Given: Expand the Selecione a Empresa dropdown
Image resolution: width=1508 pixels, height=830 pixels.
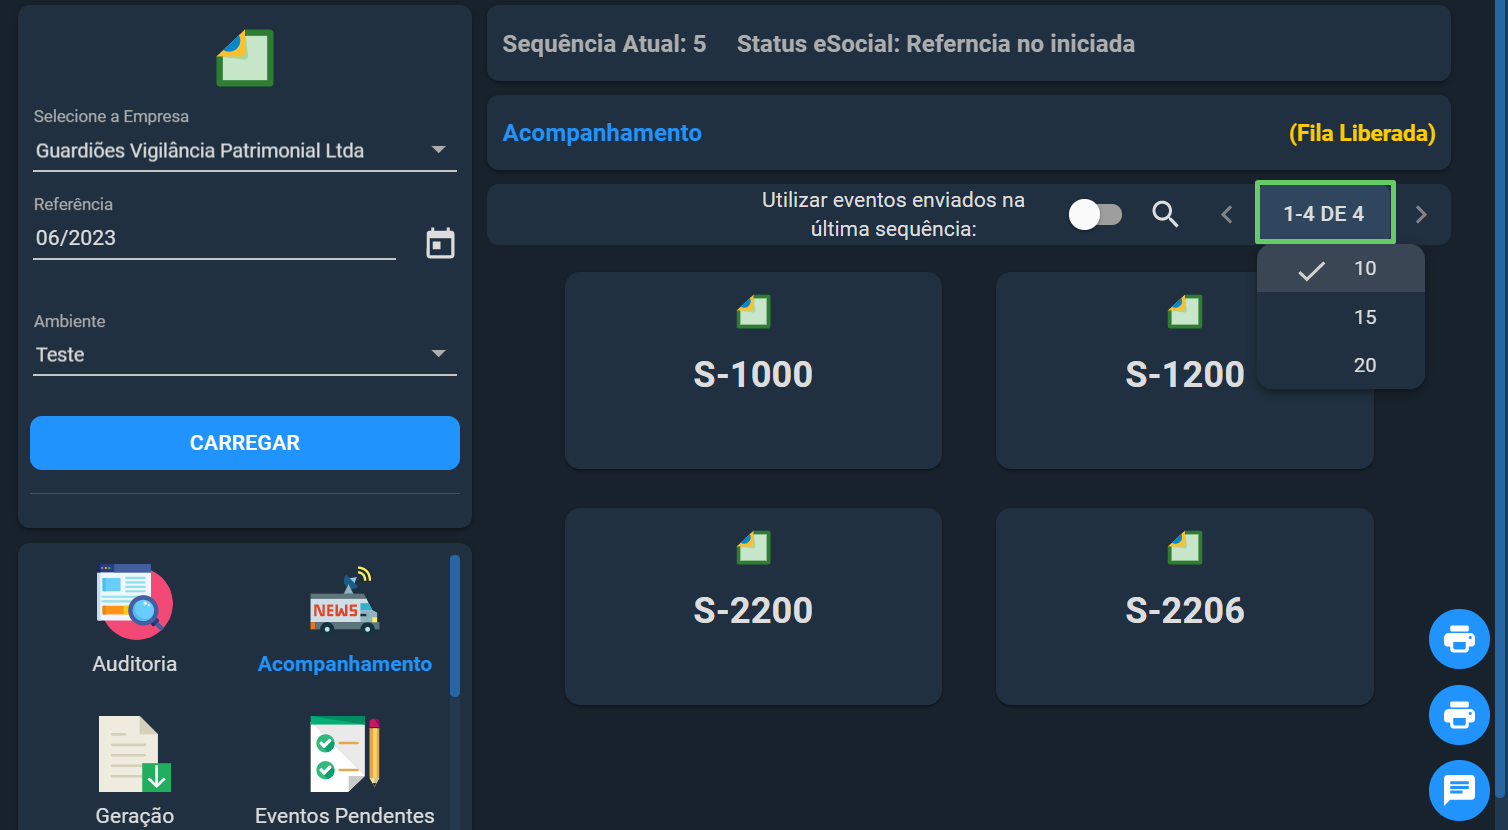Looking at the screenshot, I should point(245,151).
